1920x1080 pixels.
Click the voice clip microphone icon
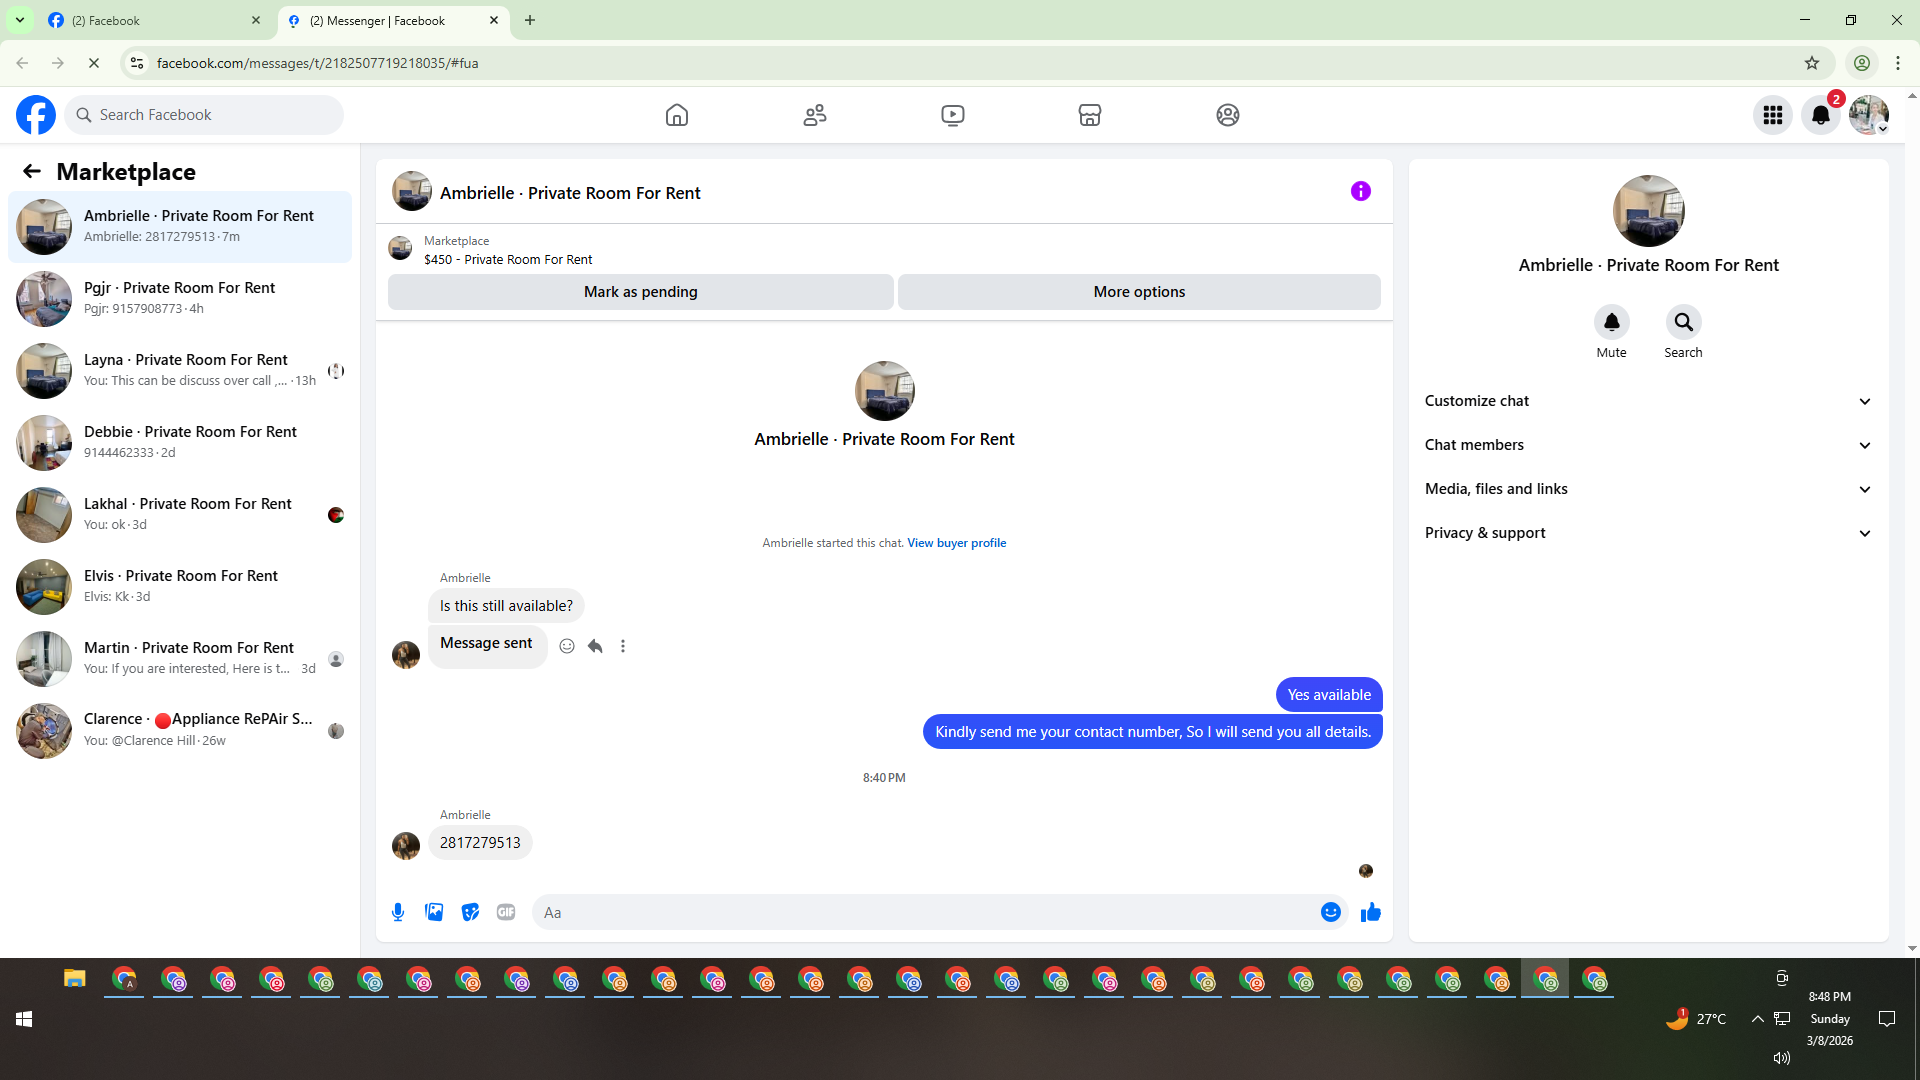(398, 912)
